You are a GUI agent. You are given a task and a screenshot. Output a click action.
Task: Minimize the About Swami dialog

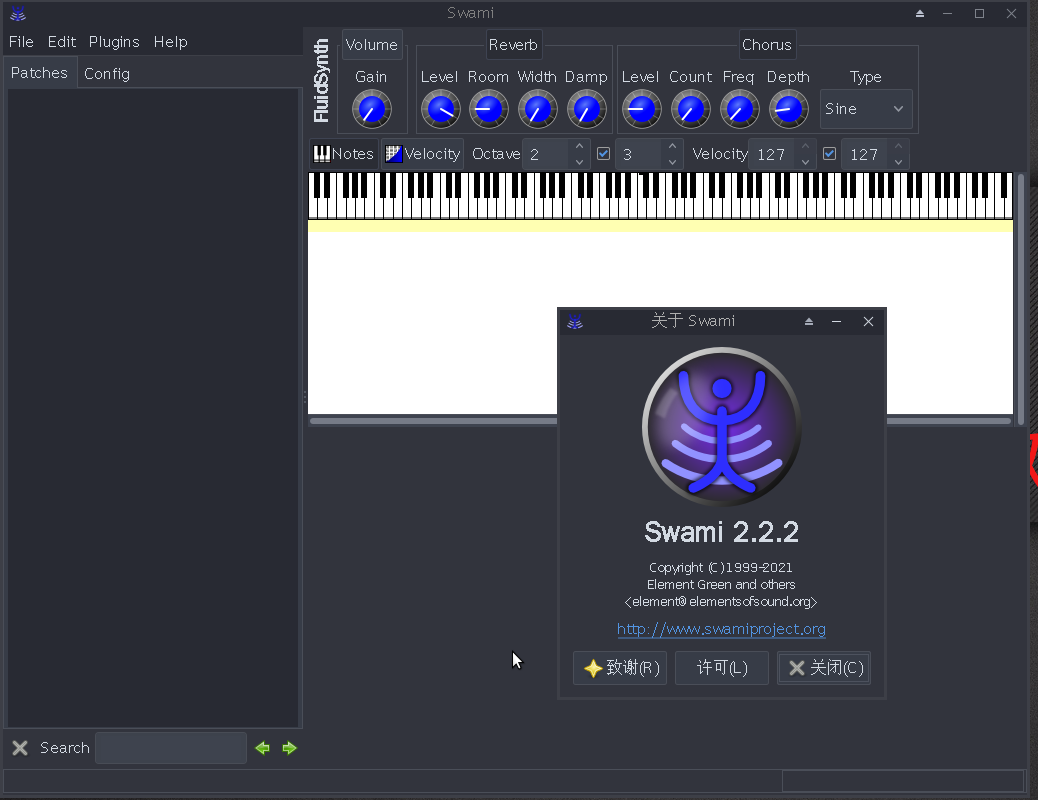click(837, 322)
